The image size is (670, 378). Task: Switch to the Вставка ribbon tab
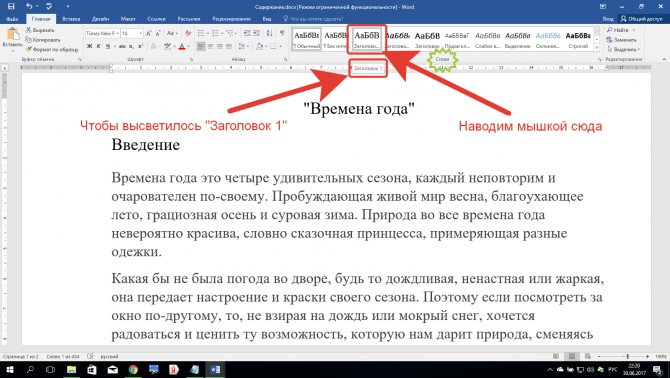(71, 19)
